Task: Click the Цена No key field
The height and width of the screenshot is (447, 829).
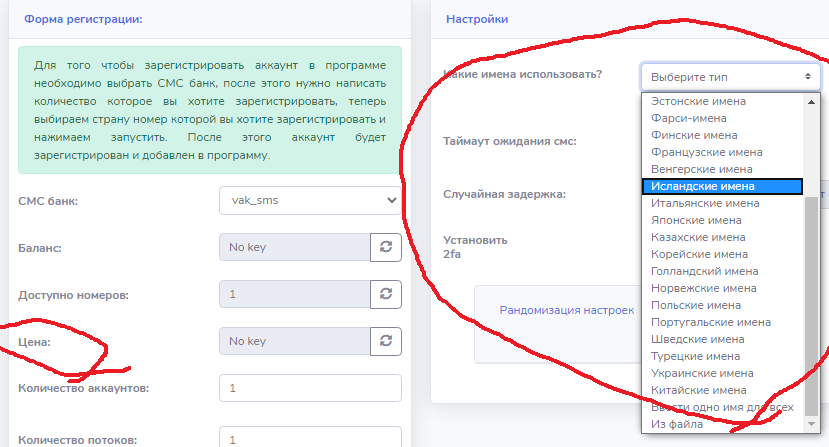Action: [x=294, y=341]
